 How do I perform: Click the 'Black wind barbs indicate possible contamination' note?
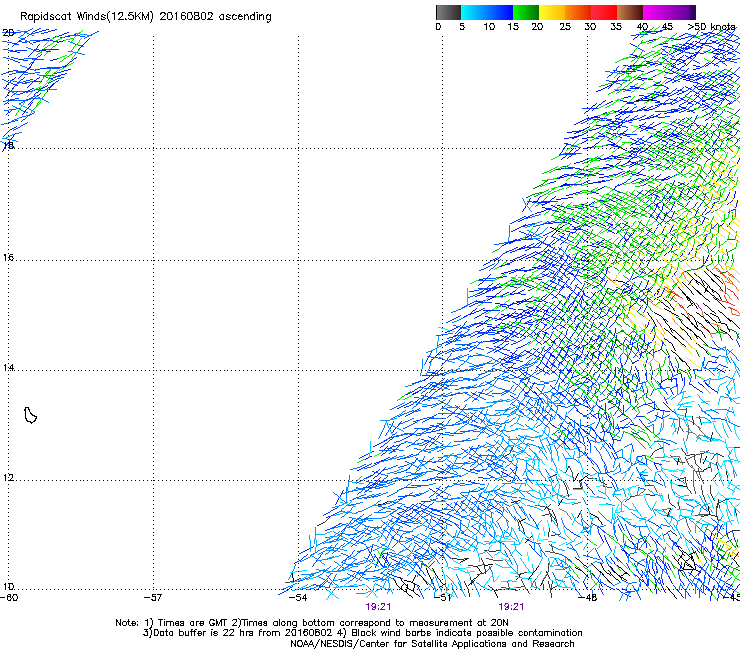[460, 633]
